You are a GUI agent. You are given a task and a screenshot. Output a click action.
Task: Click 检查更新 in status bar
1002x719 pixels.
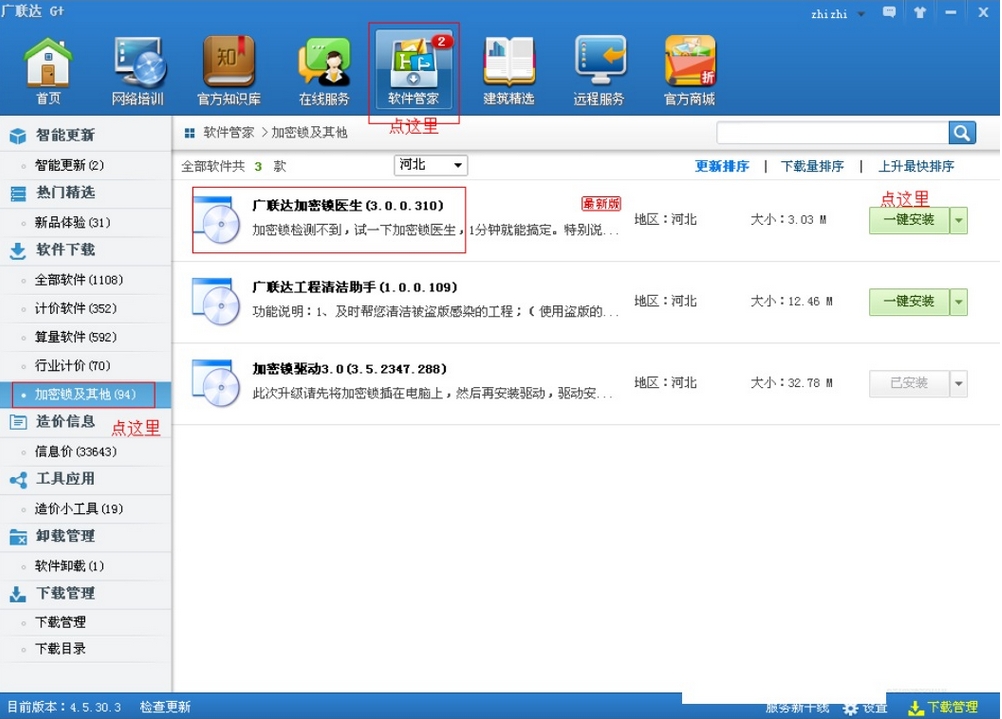tap(165, 707)
